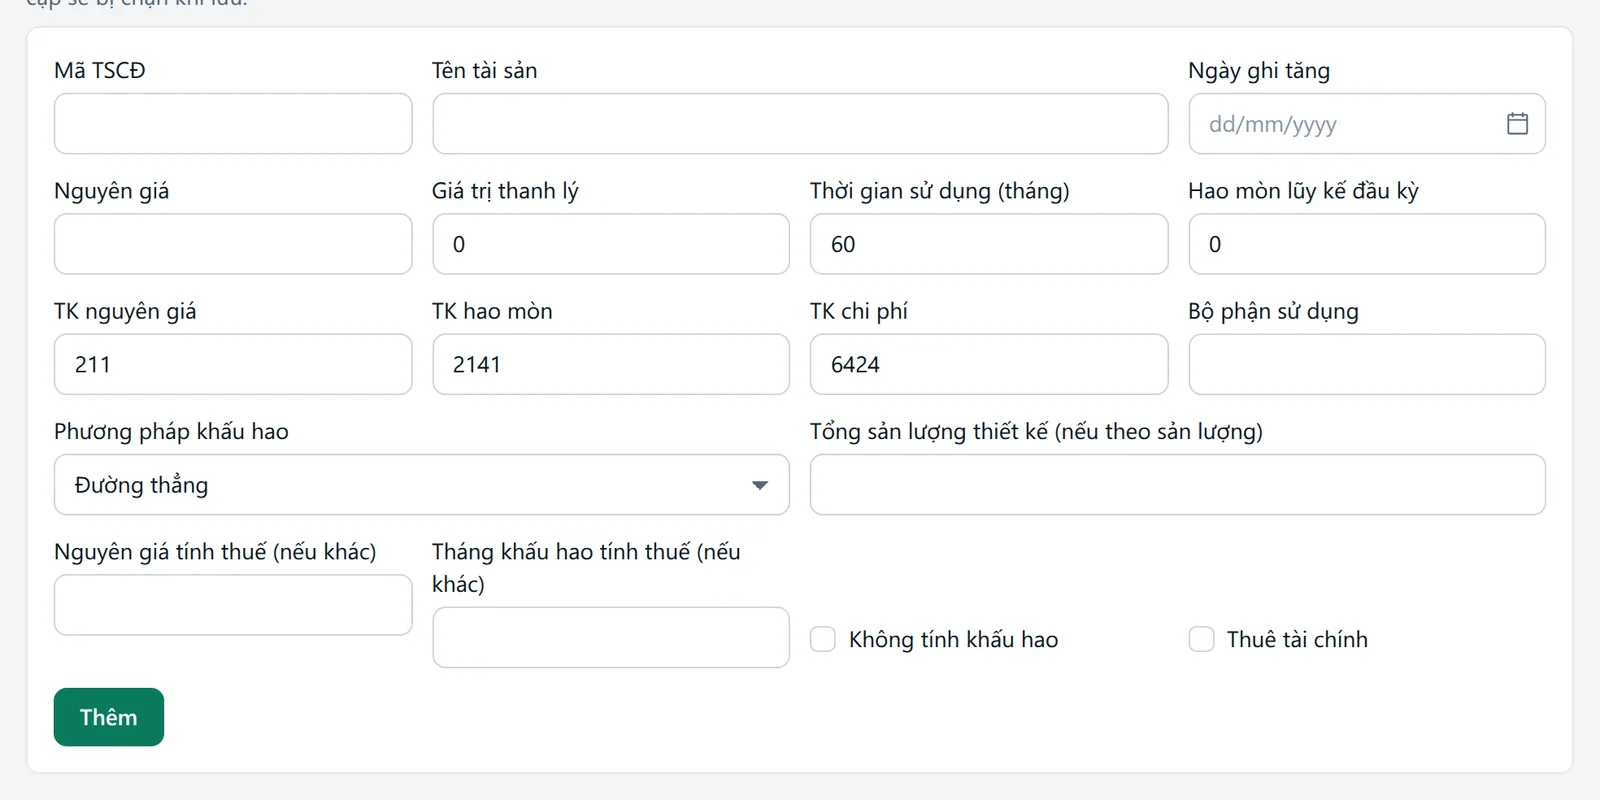Focus the Tổng sản lượng thiết kế field
Screen dimensions: 1600x800
tap(1178, 485)
